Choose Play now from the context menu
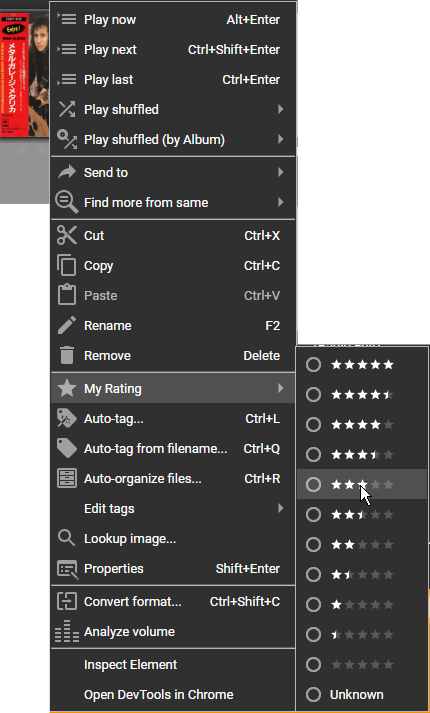 point(173,20)
